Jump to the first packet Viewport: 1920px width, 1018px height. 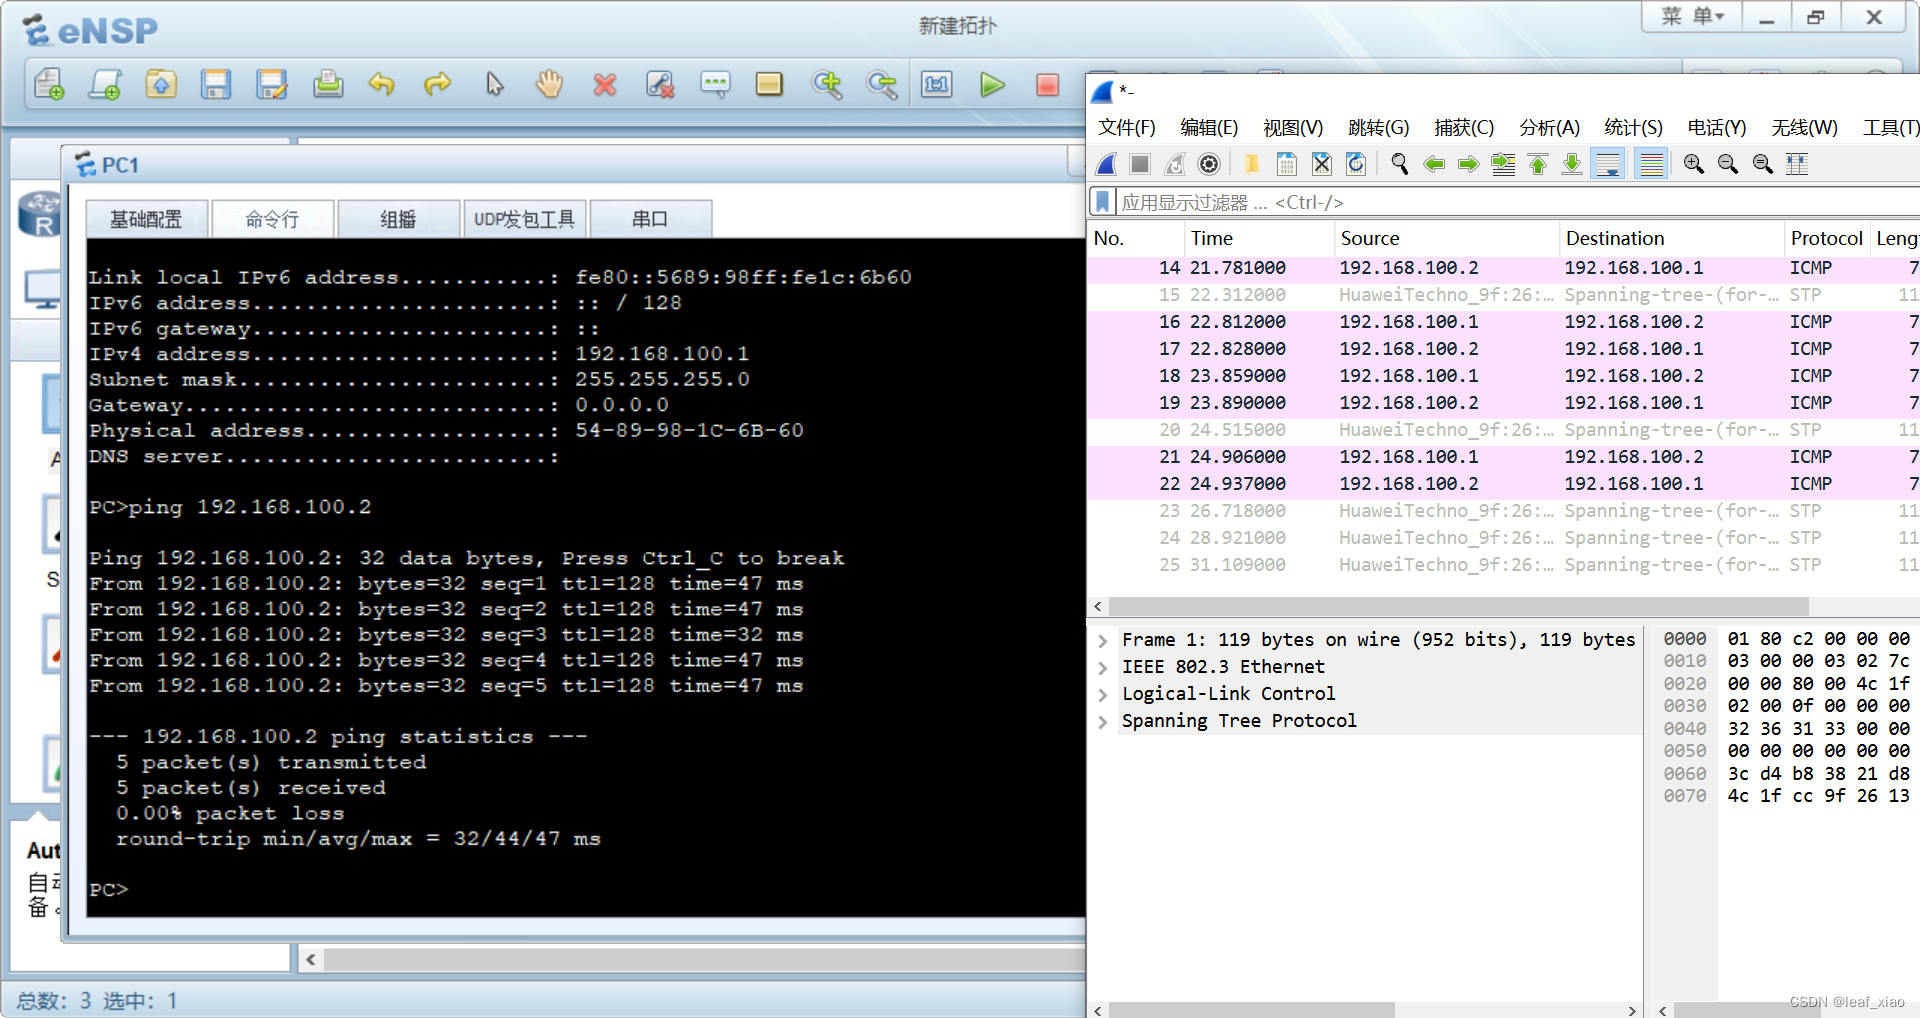click(x=1538, y=164)
